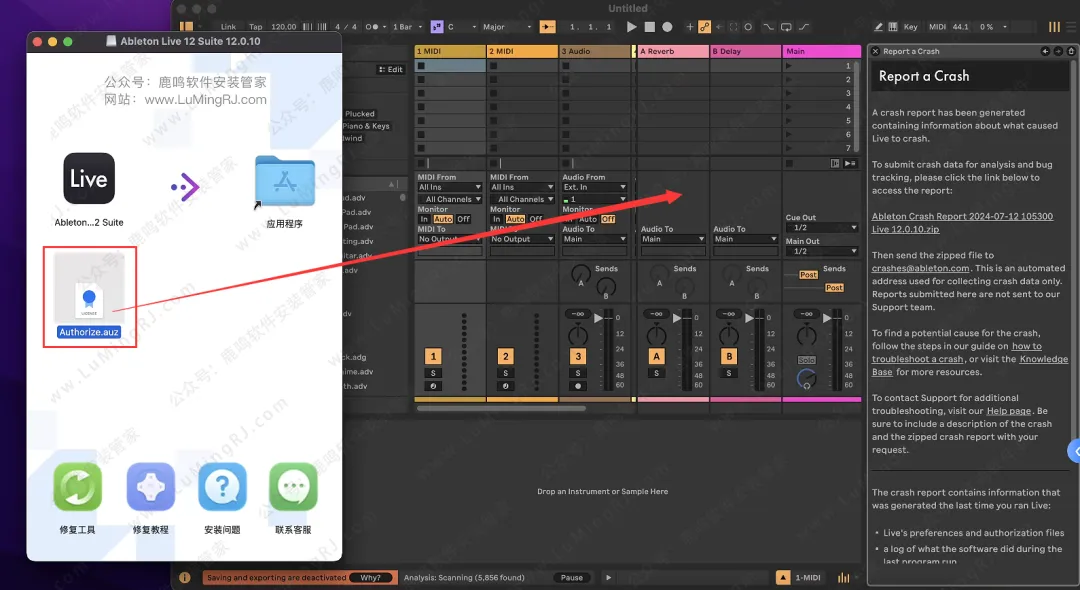This screenshot has width=1080, height=590.
Task: Open the MIDI From All Ins dropdown on track 1
Action: pyautogui.click(x=450, y=187)
